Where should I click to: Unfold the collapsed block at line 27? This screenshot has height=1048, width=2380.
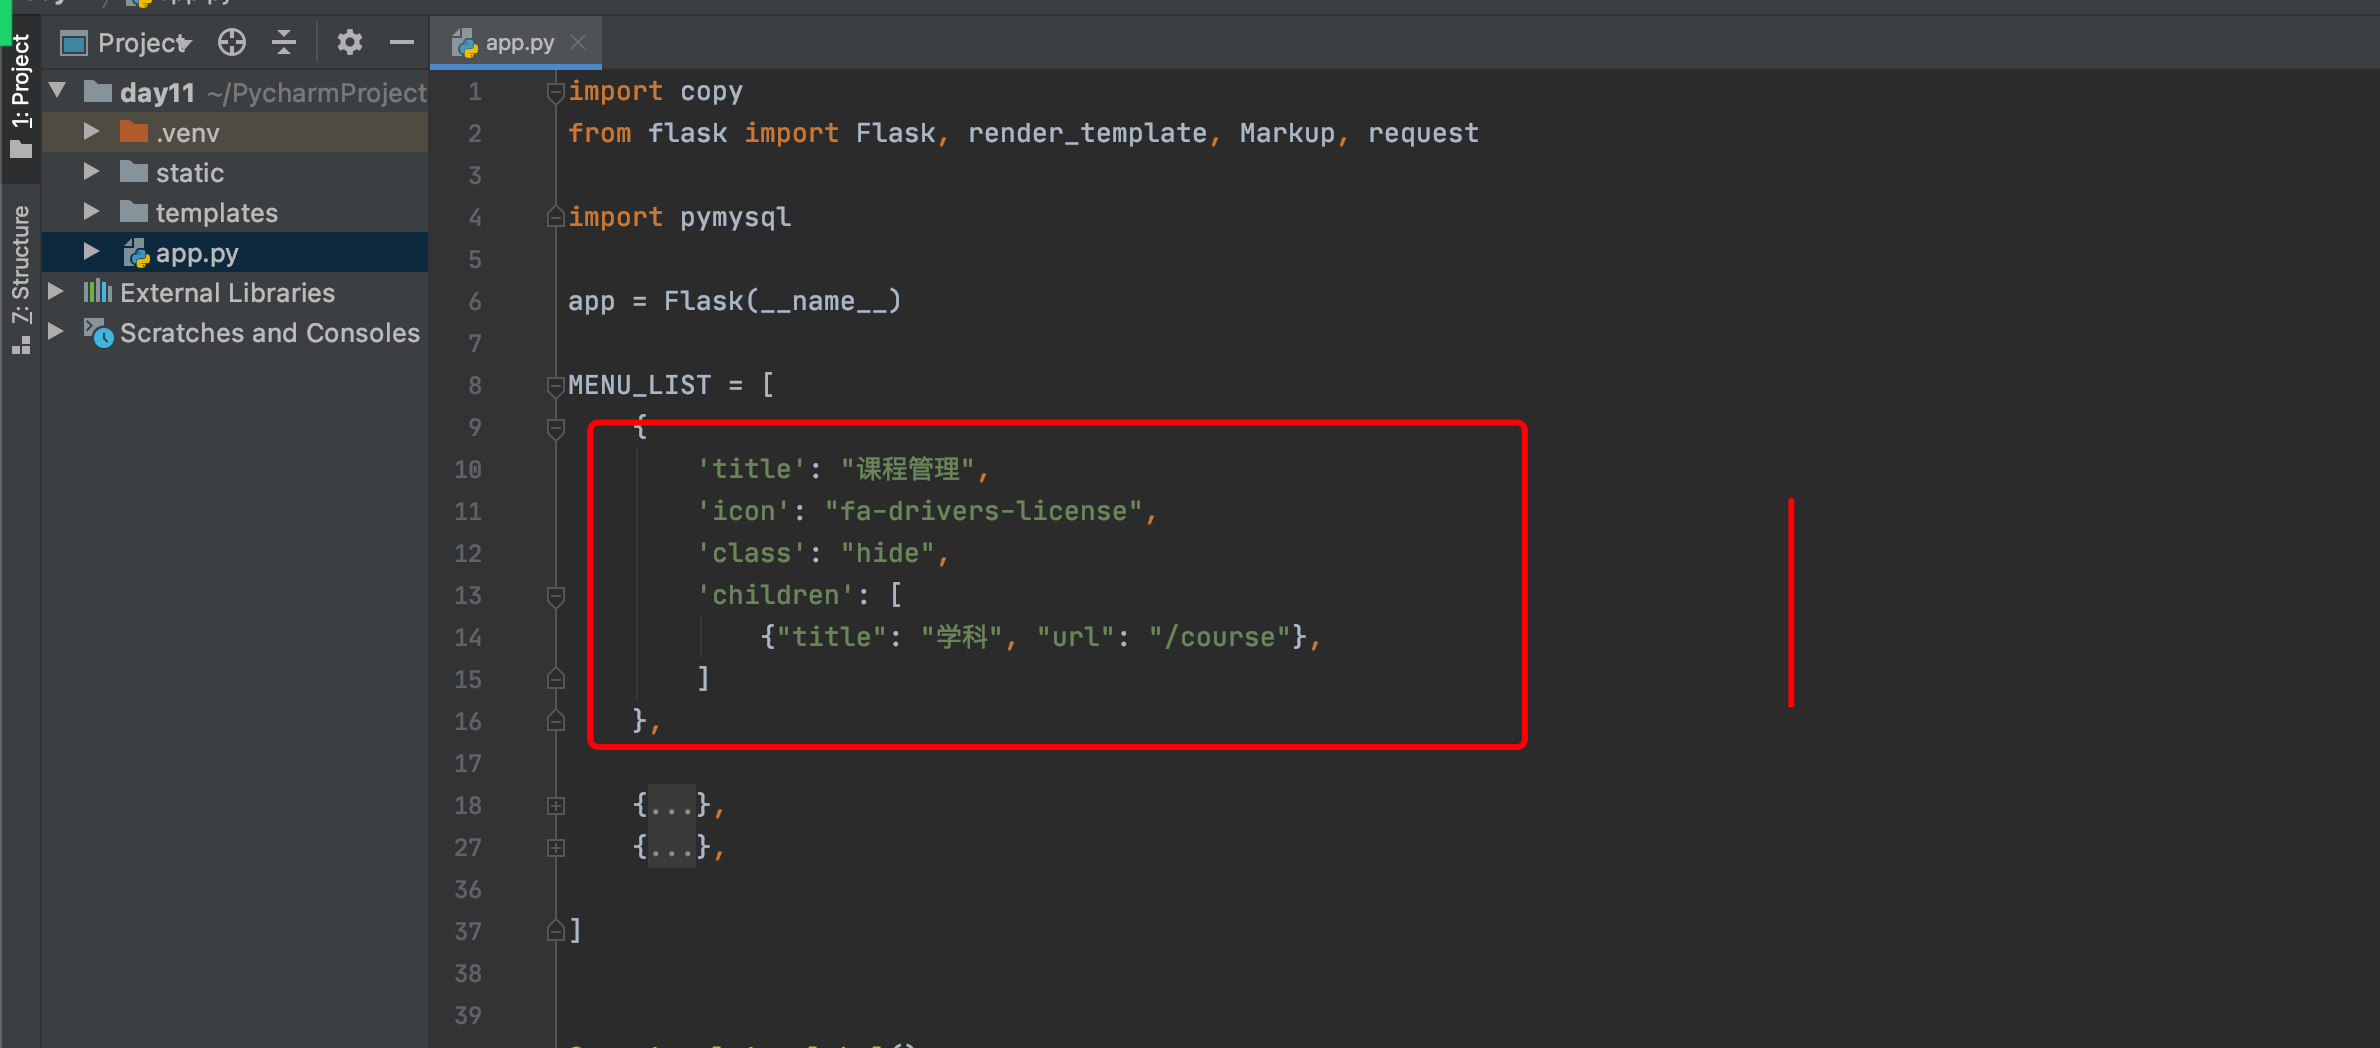coord(556,847)
